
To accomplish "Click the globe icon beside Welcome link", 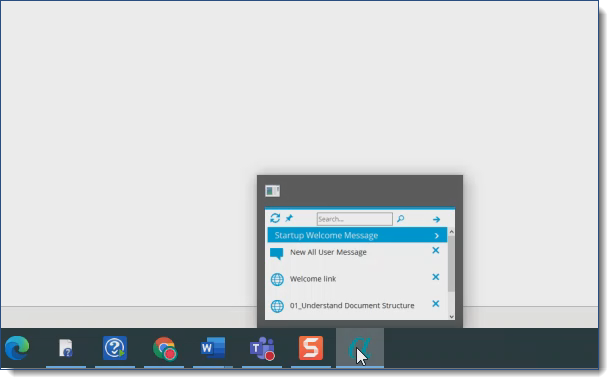I will pos(277,279).
